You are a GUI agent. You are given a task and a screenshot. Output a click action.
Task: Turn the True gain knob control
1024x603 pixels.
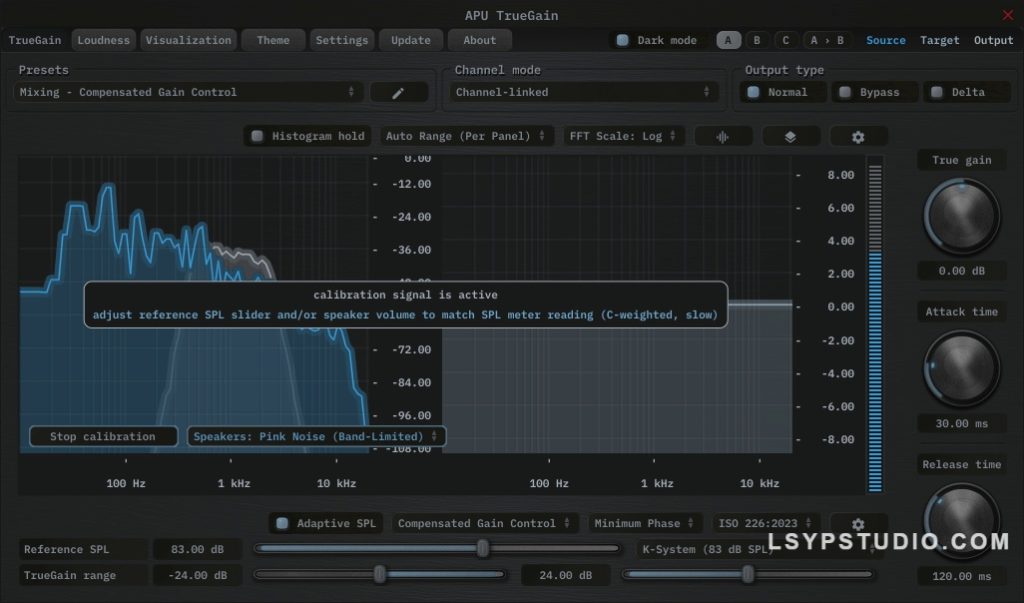(x=961, y=215)
